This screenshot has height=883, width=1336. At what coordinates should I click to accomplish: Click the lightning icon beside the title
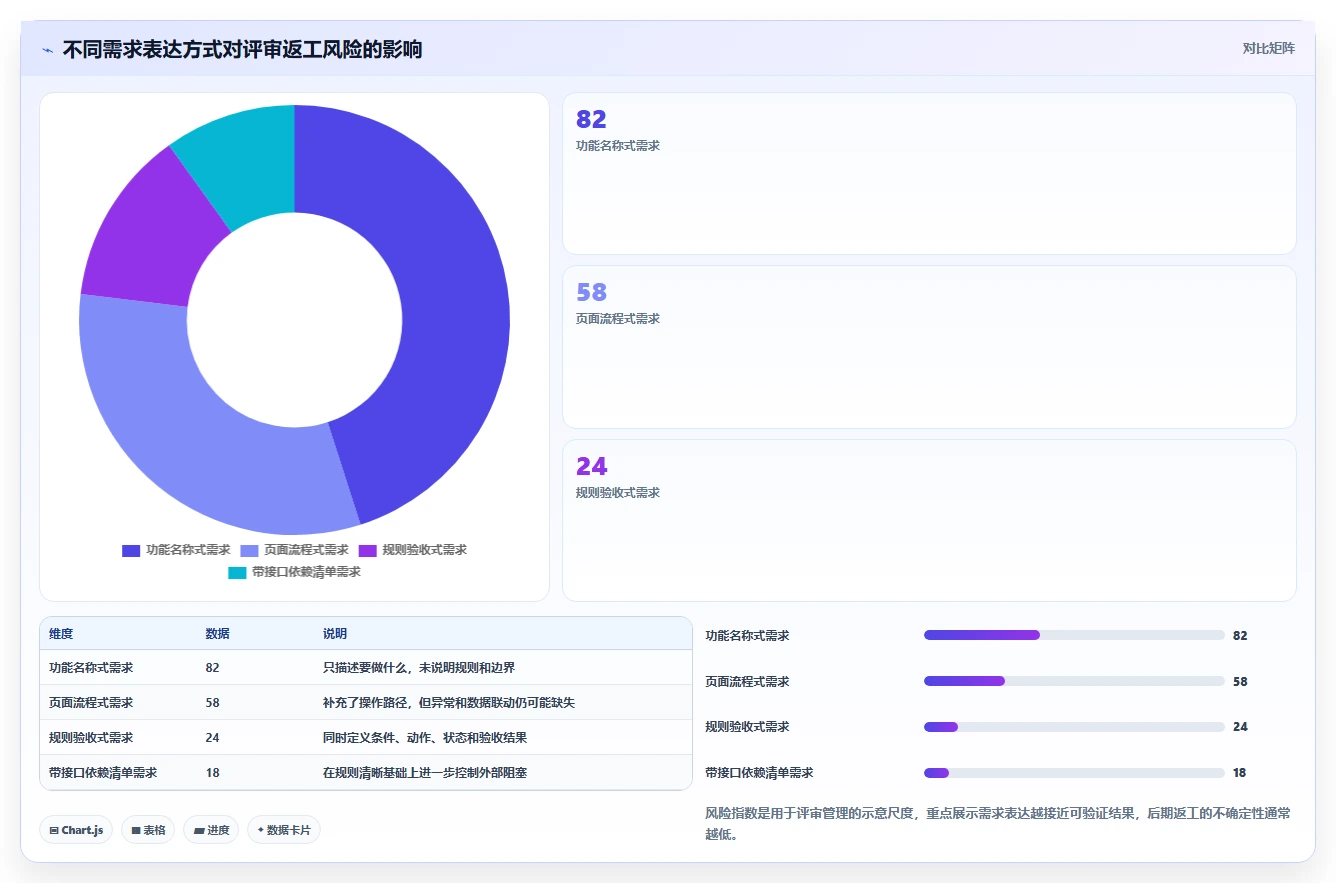coord(47,49)
